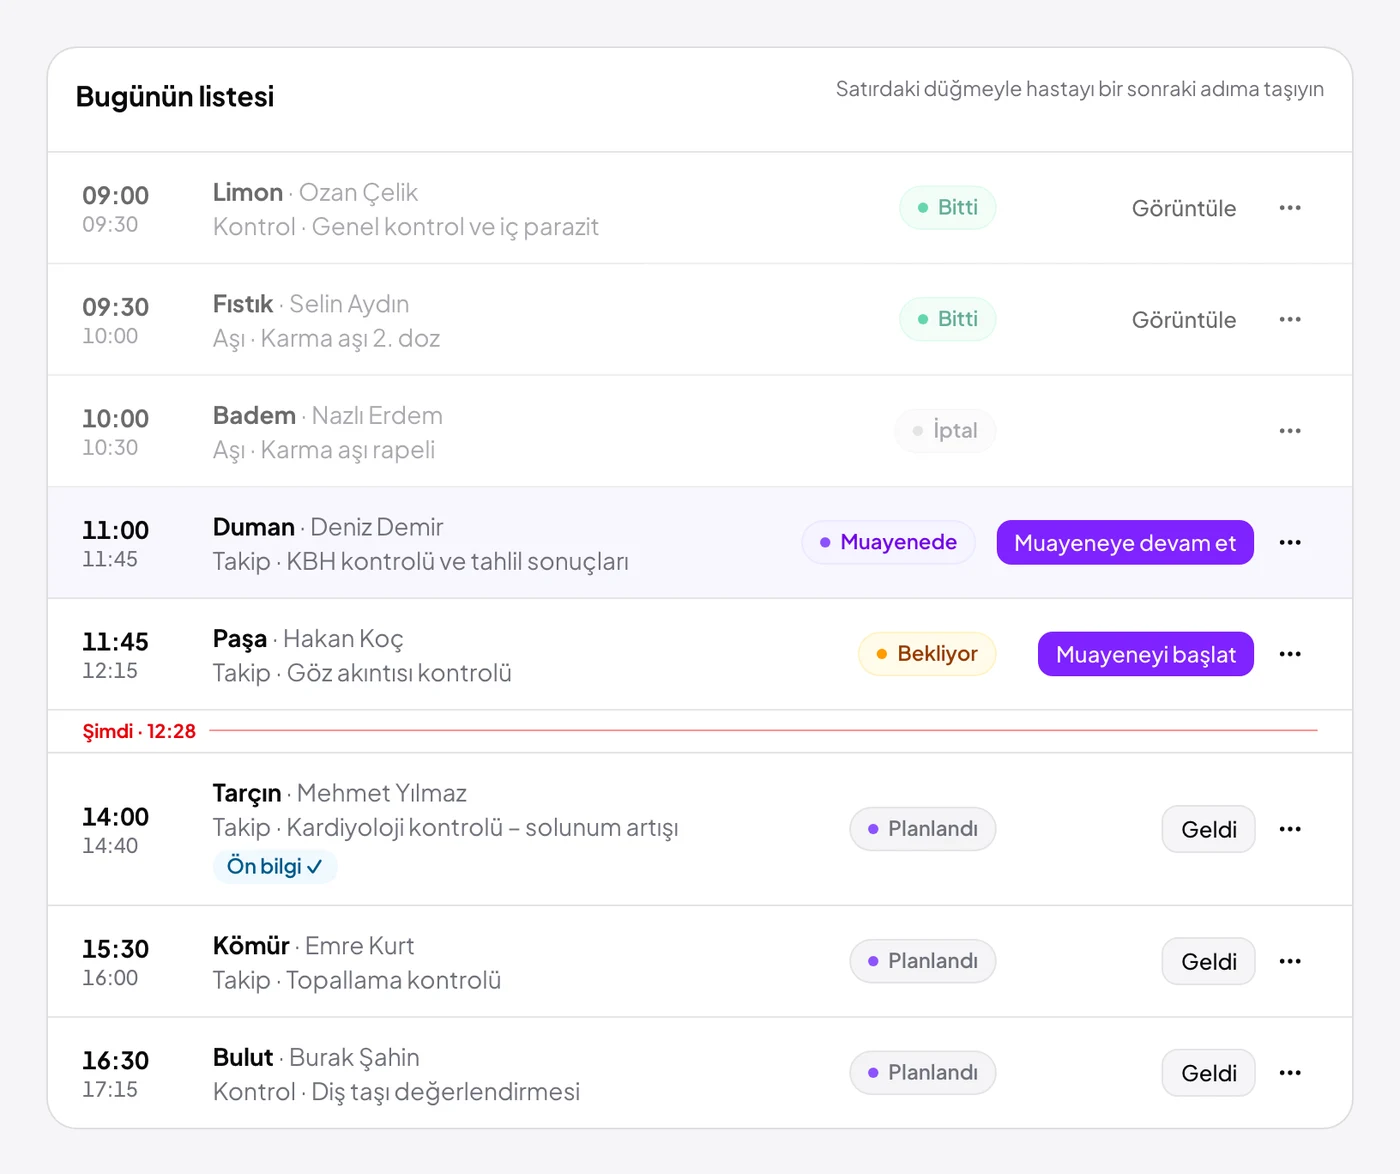The height and width of the screenshot is (1174, 1400).
Task: Click the 'Bugünün listesi' heading
Action: tap(175, 97)
